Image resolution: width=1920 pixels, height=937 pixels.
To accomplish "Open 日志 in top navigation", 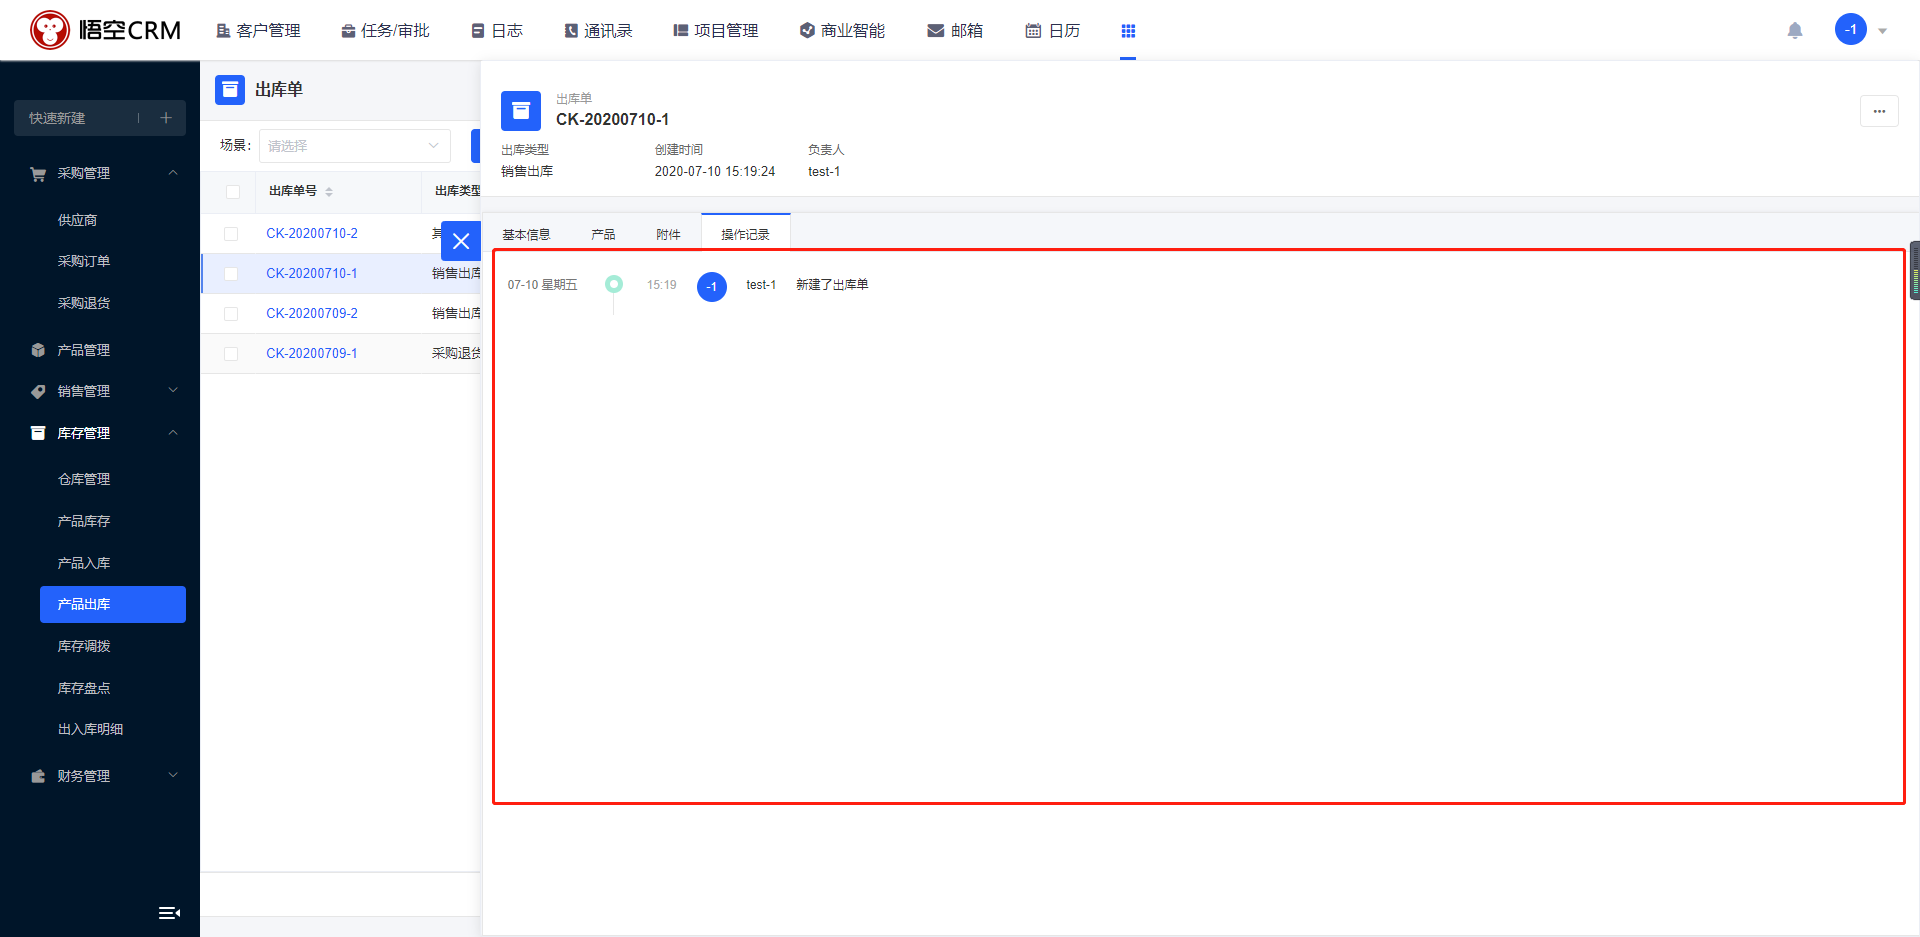I will [x=497, y=31].
